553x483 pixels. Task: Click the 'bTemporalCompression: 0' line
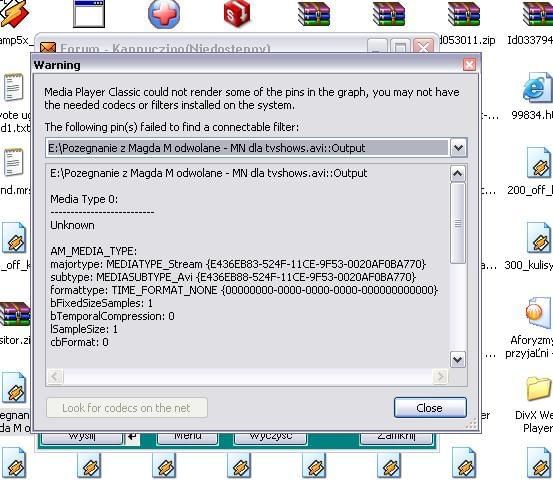pos(112,316)
